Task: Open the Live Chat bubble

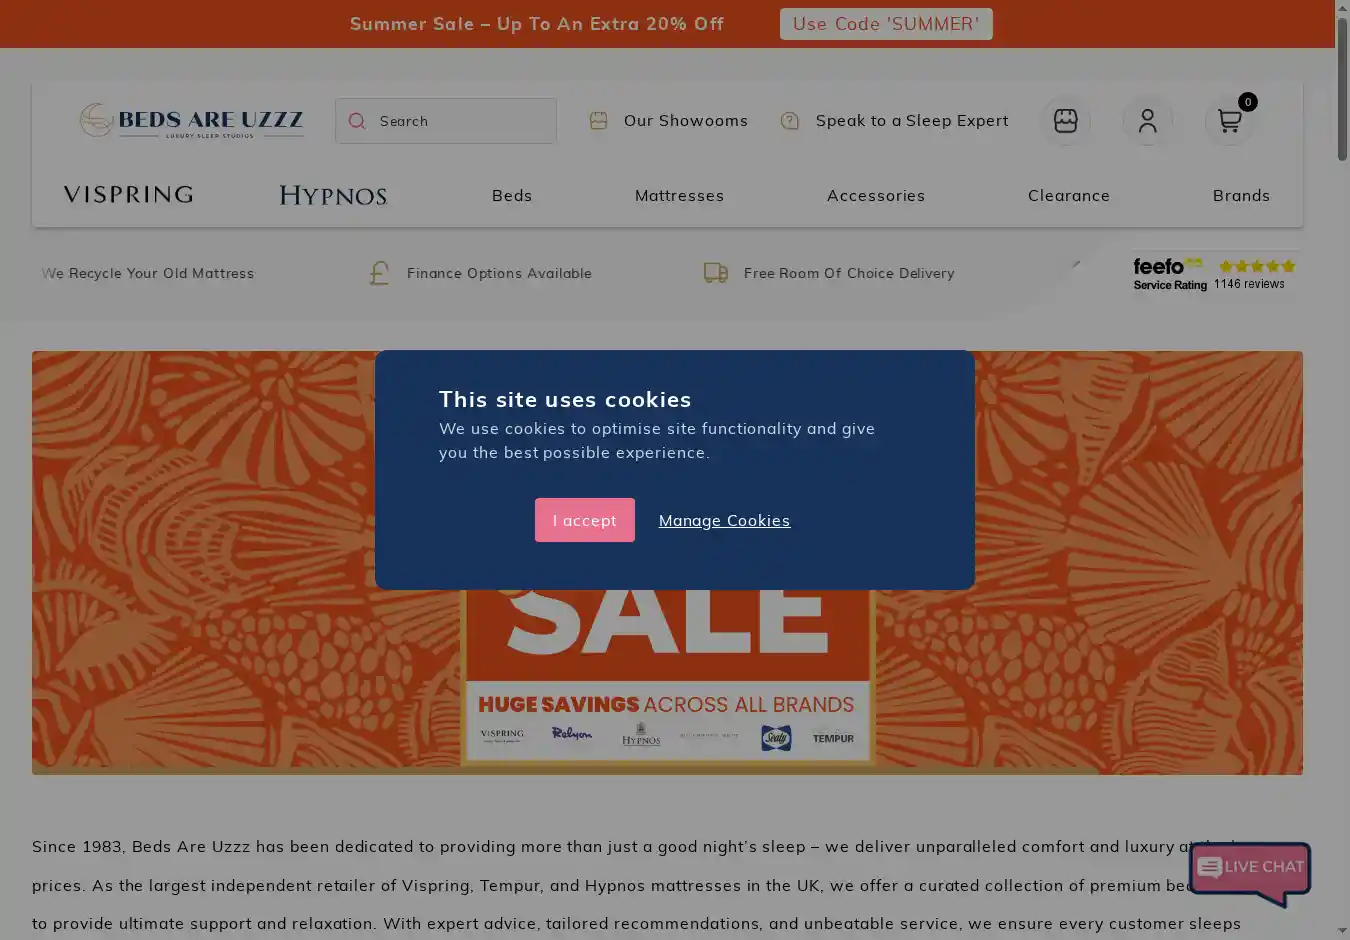Action: [x=1250, y=873]
